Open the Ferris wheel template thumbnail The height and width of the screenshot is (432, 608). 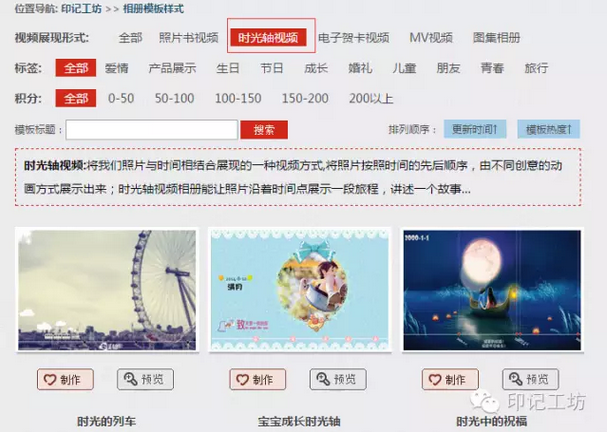(107, 290)
